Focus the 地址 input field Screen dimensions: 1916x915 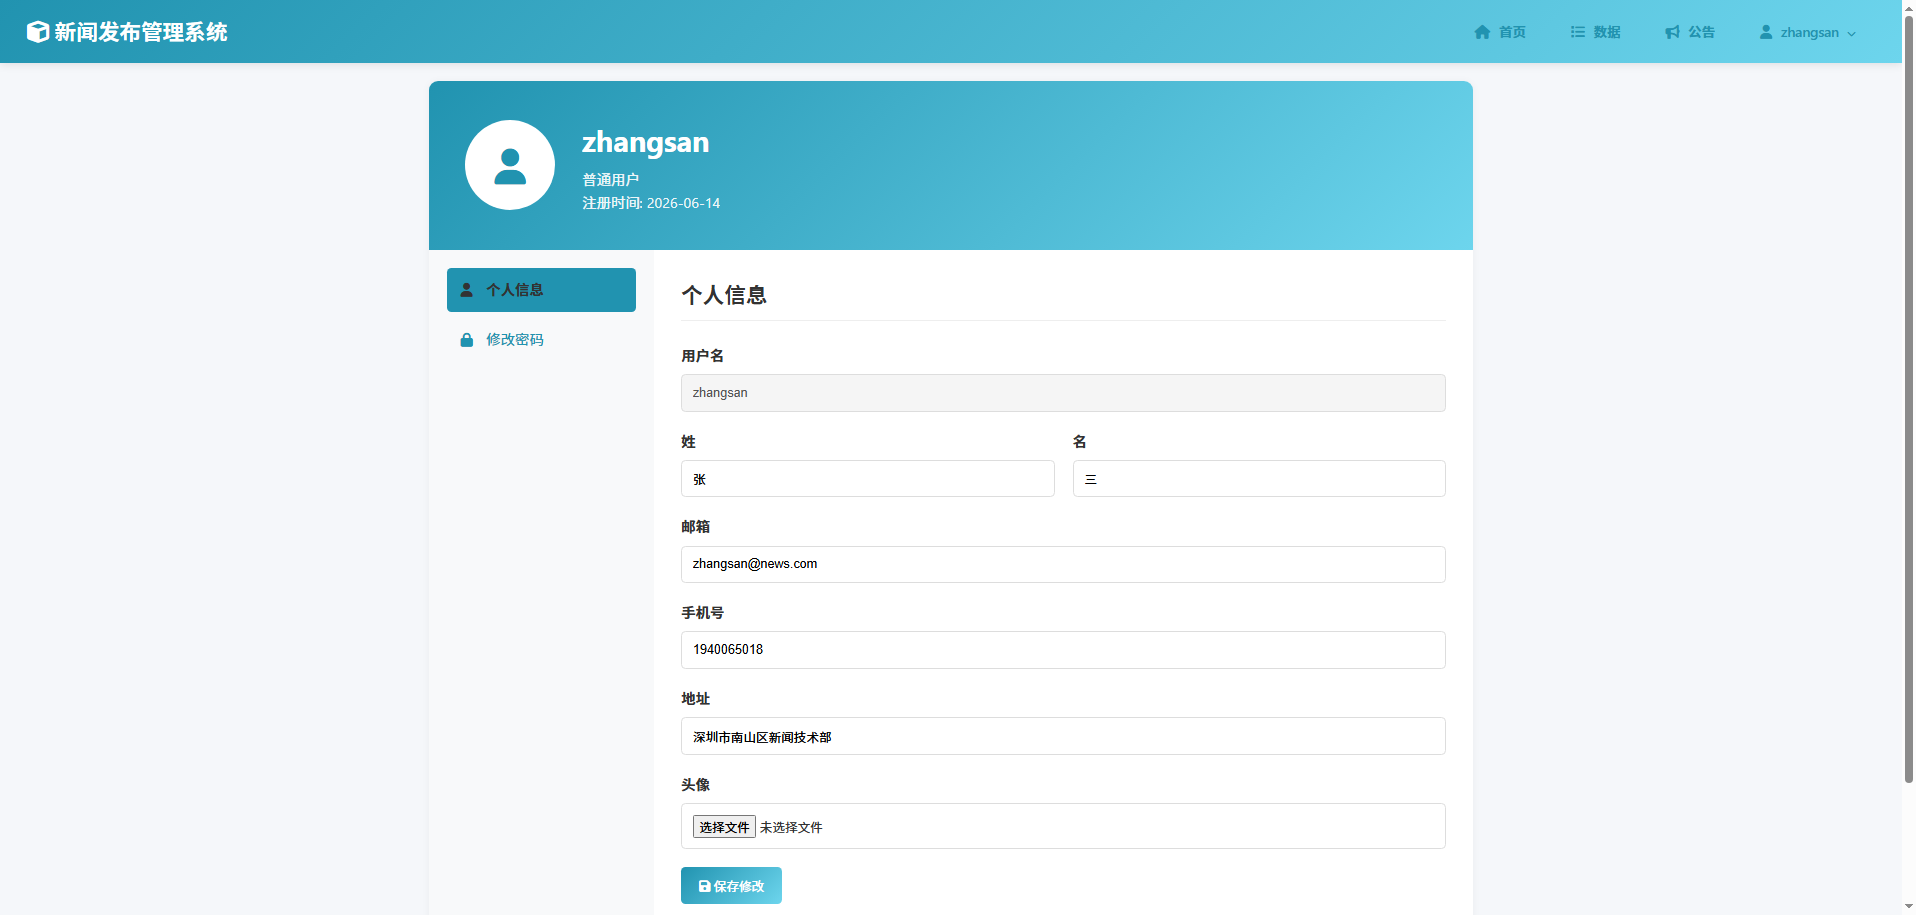point(1063,736)
